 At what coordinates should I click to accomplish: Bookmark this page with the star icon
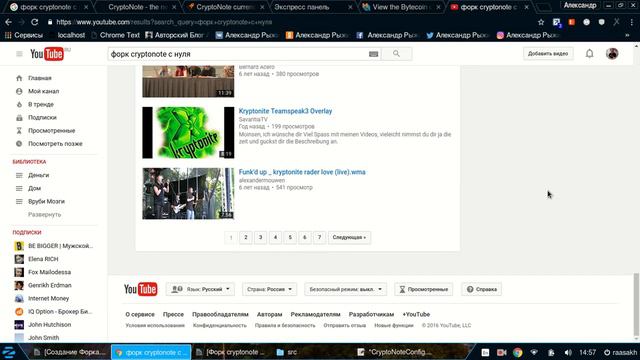click(x=541, y=22)
